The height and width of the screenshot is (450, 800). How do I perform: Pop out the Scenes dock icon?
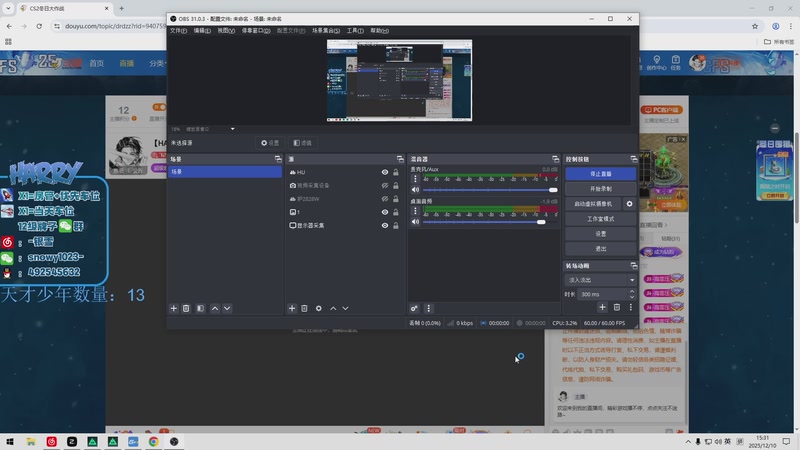tap(278, 159)
